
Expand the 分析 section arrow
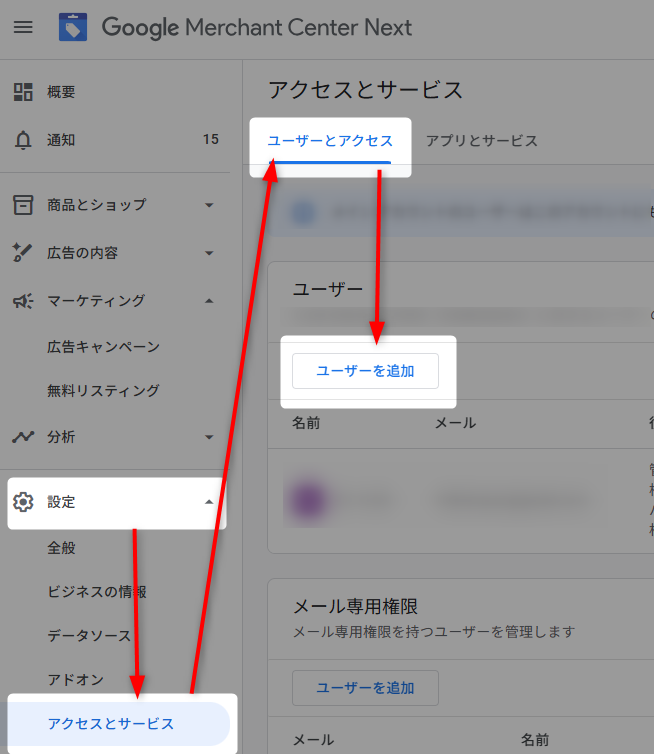(x=209, y=437)
